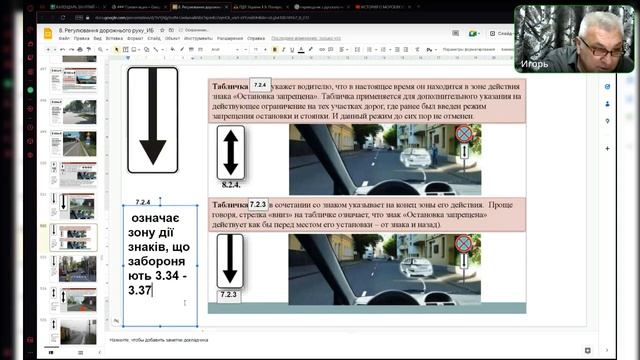Open Contacts side panel icon

tap(607, 104)
